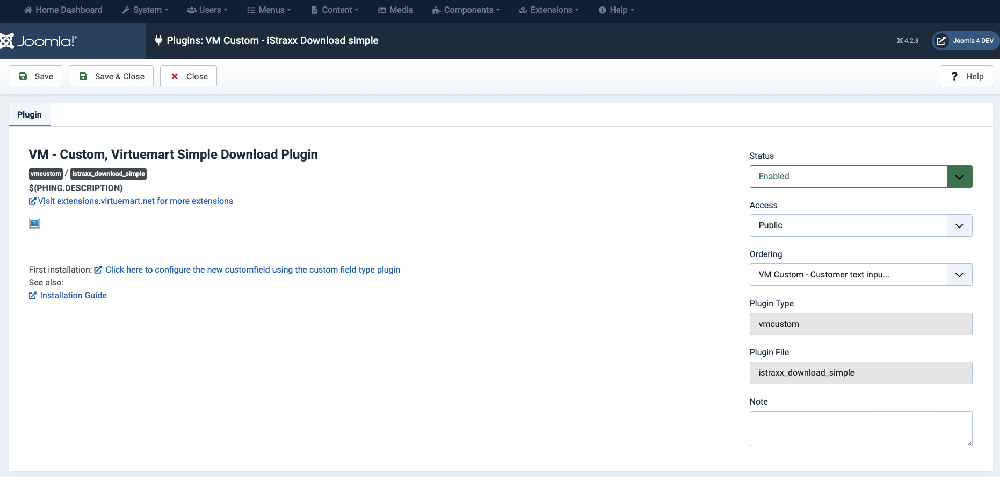Expand the Ordering dropdown
Screen dimensions: 1000x477
tap(860, 274)
